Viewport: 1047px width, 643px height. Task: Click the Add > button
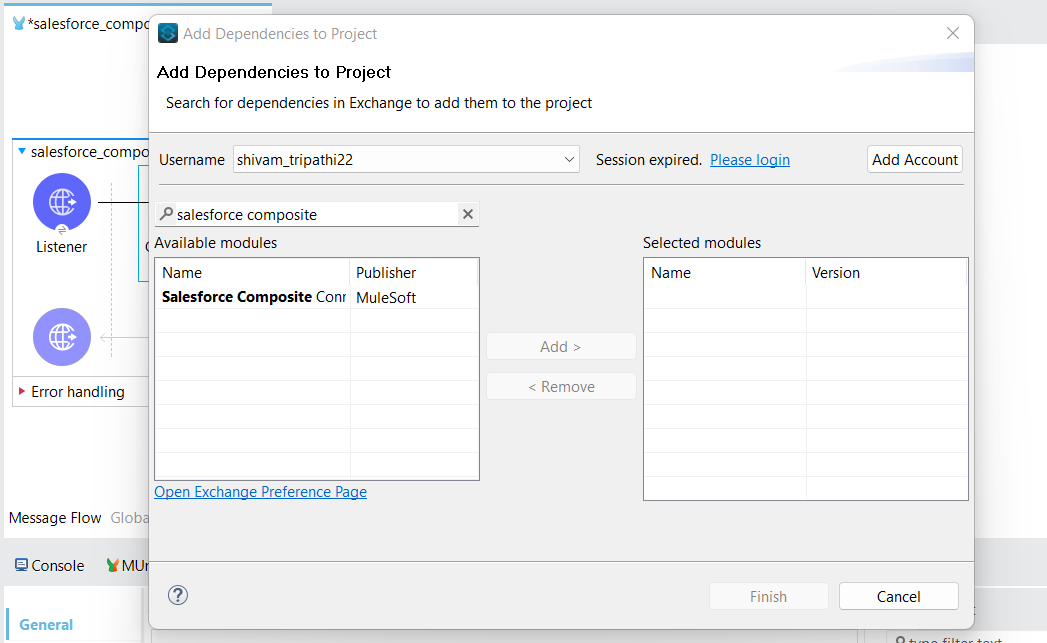561,347
